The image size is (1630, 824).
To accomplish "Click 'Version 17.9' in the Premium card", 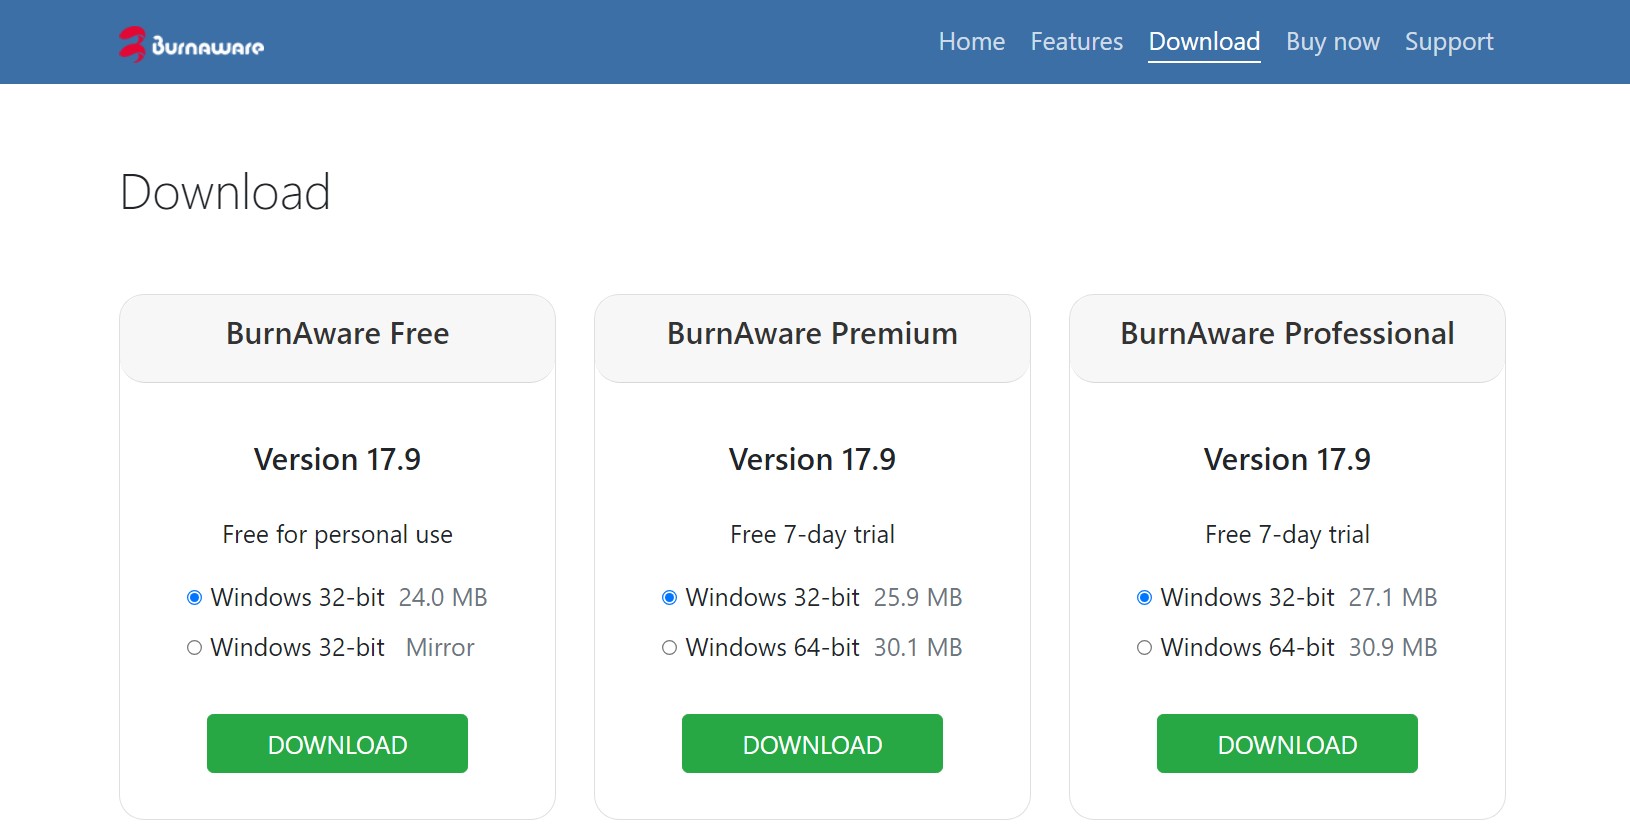I will (x=812, y=460).
